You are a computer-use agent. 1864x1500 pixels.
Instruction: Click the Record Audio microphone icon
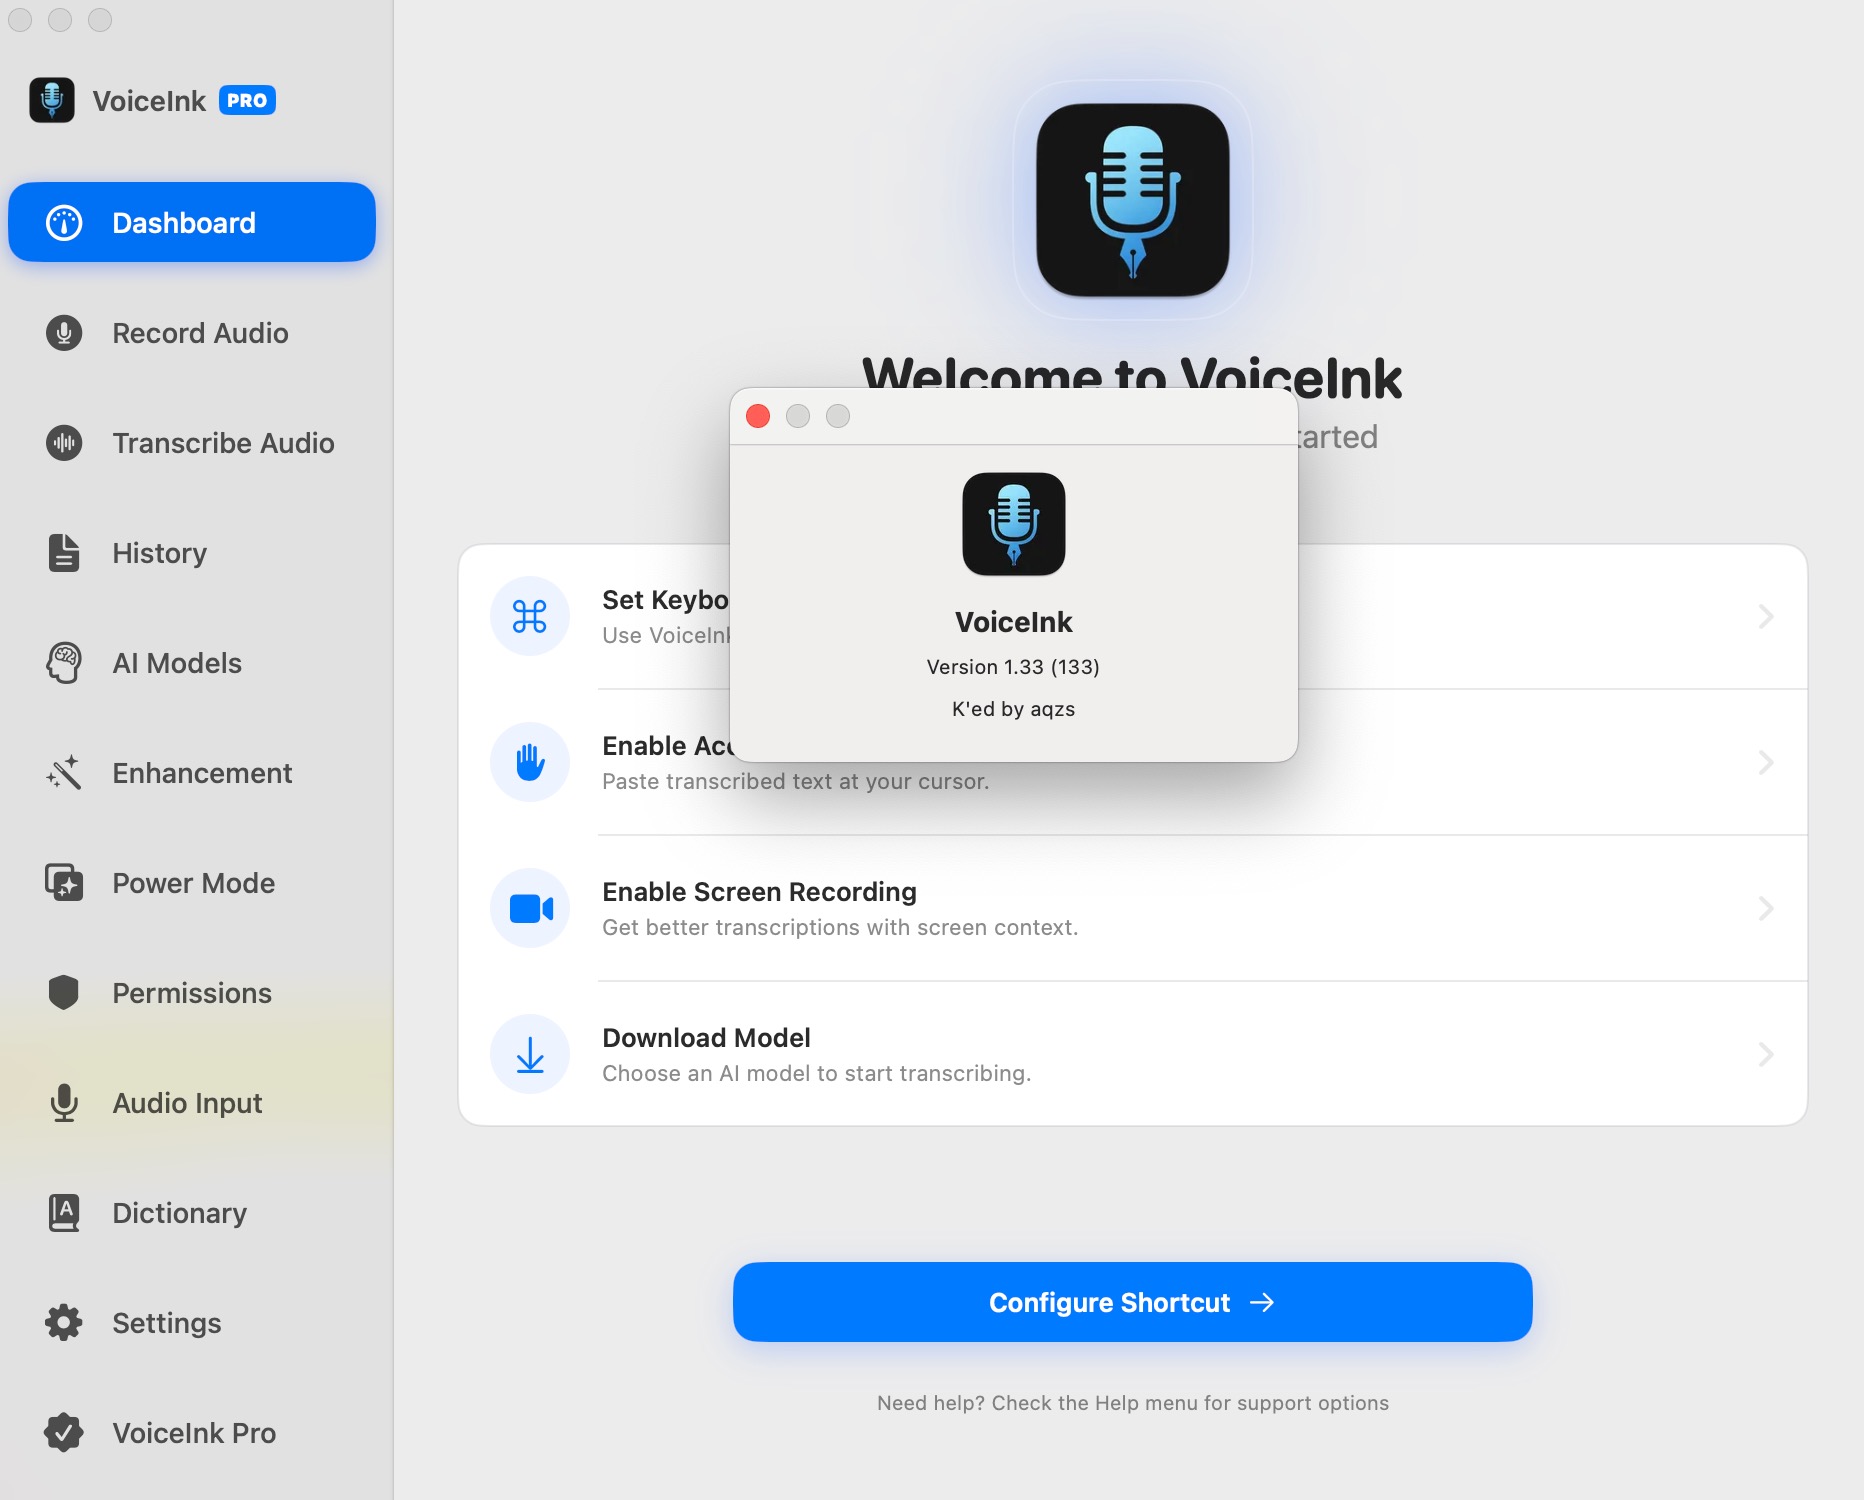(x=64, y=332)
